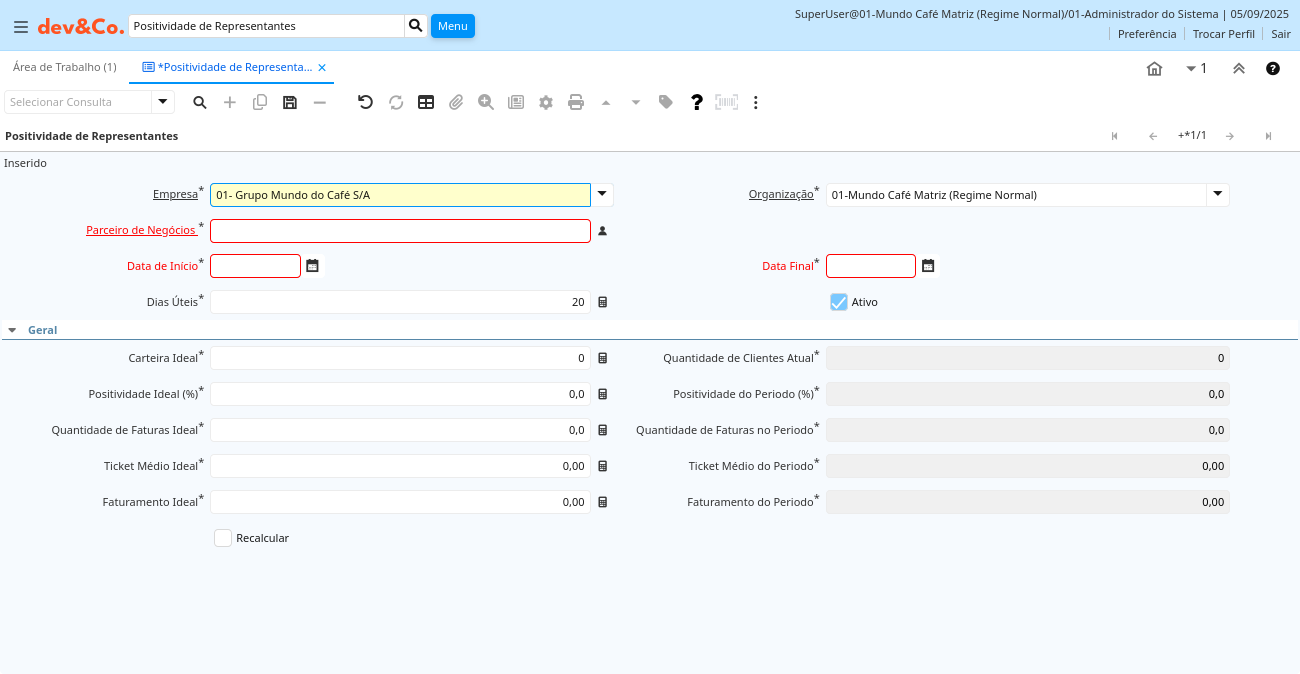Open the hamburger menu toggle
This screenshot has width=1300, height=674.
[x=21, y=27]
